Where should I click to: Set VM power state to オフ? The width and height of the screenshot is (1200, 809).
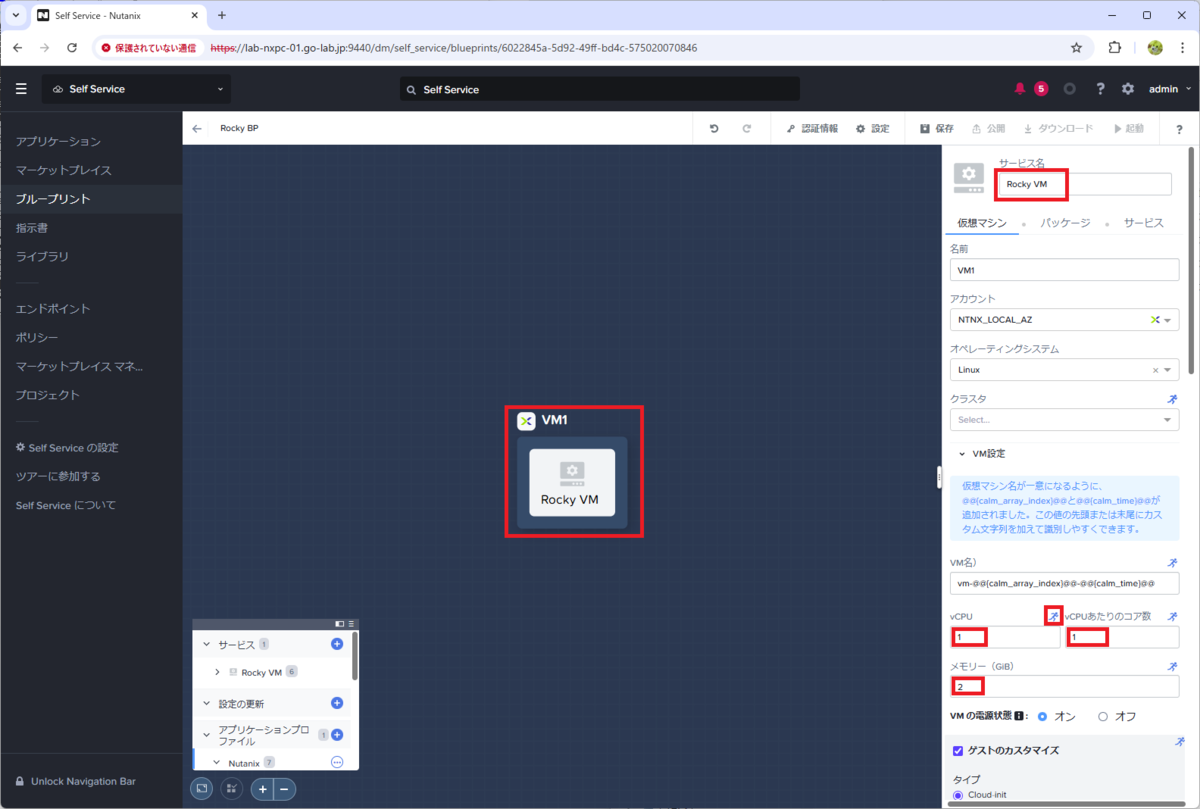point(1103,716)
